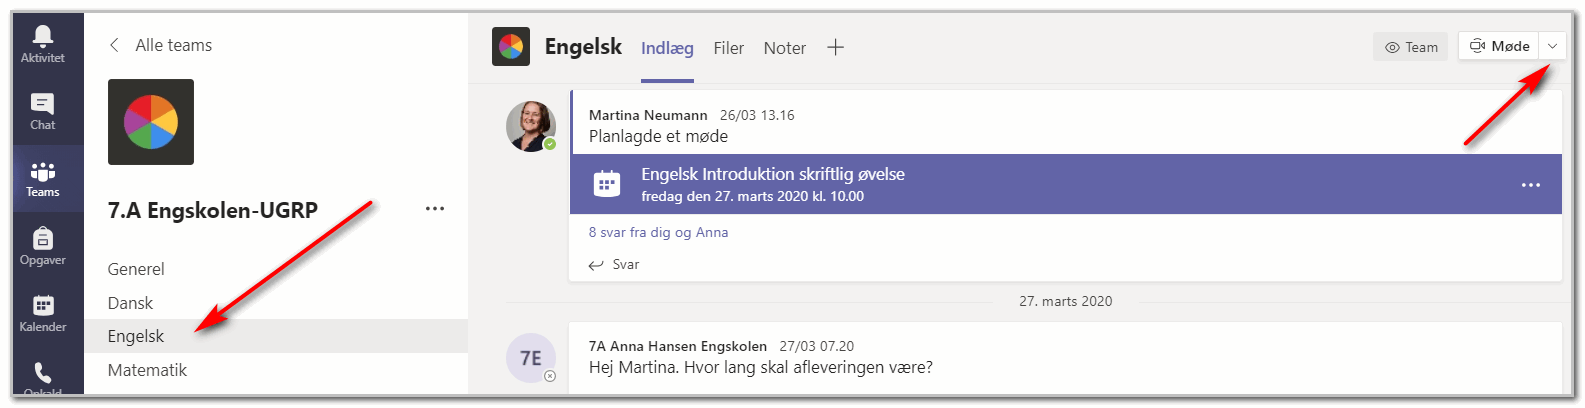Click the 27/03 07.20 timestamp

[817, 346]
